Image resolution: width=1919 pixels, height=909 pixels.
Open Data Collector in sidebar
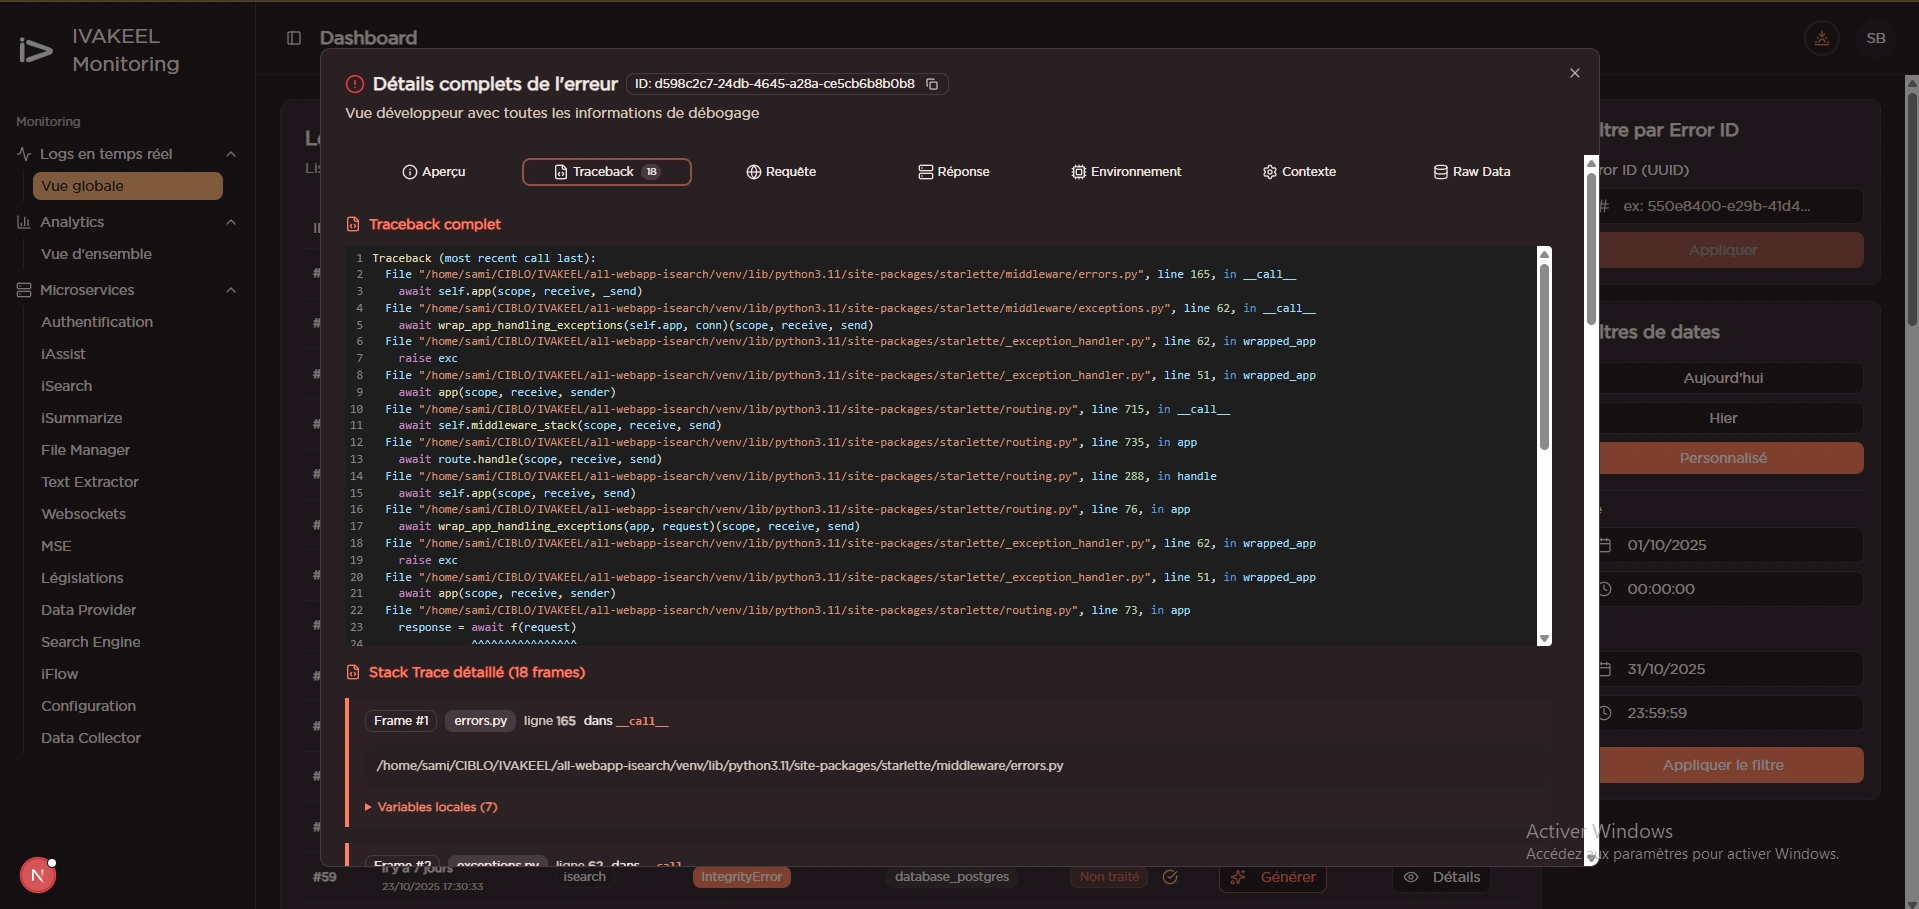[128, 738]
